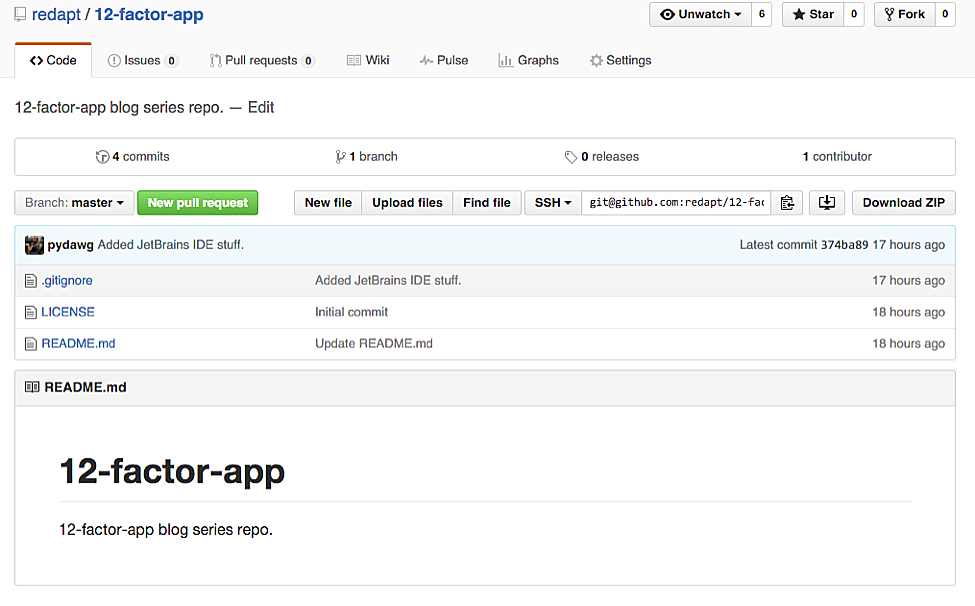Click the README.md file row icon
This screenshot has width=975, height=606.
[30, 344]
